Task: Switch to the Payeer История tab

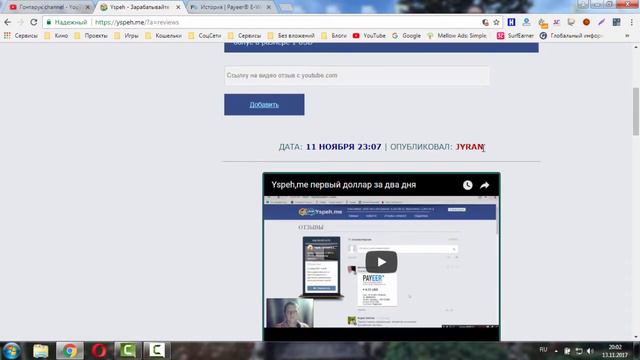Action: 230,7
